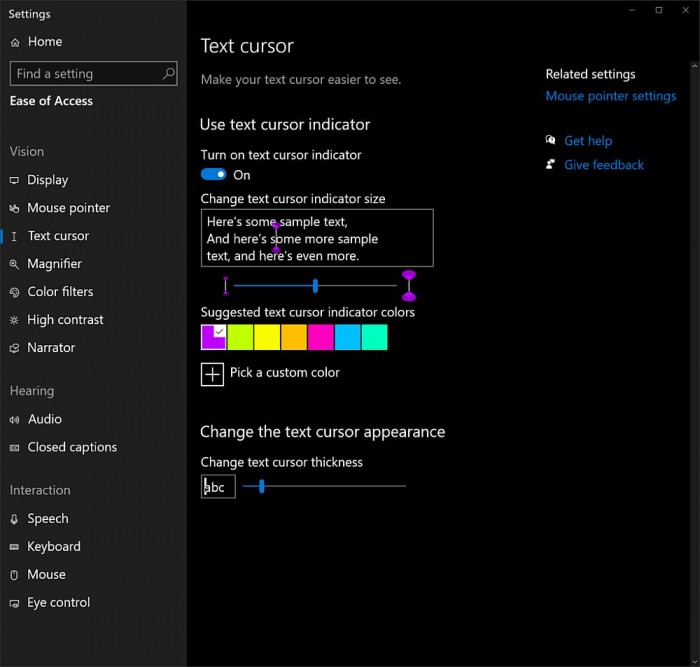Click the Give feedback link
This screenshot has height=667, width=700.
tap(603, 165)
